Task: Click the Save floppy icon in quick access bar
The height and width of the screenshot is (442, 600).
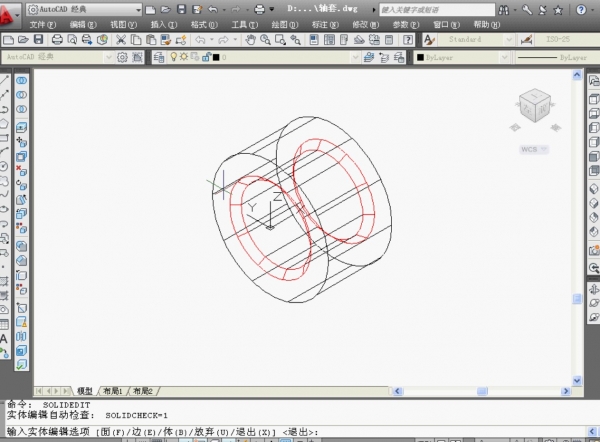Action: point(181,9)
